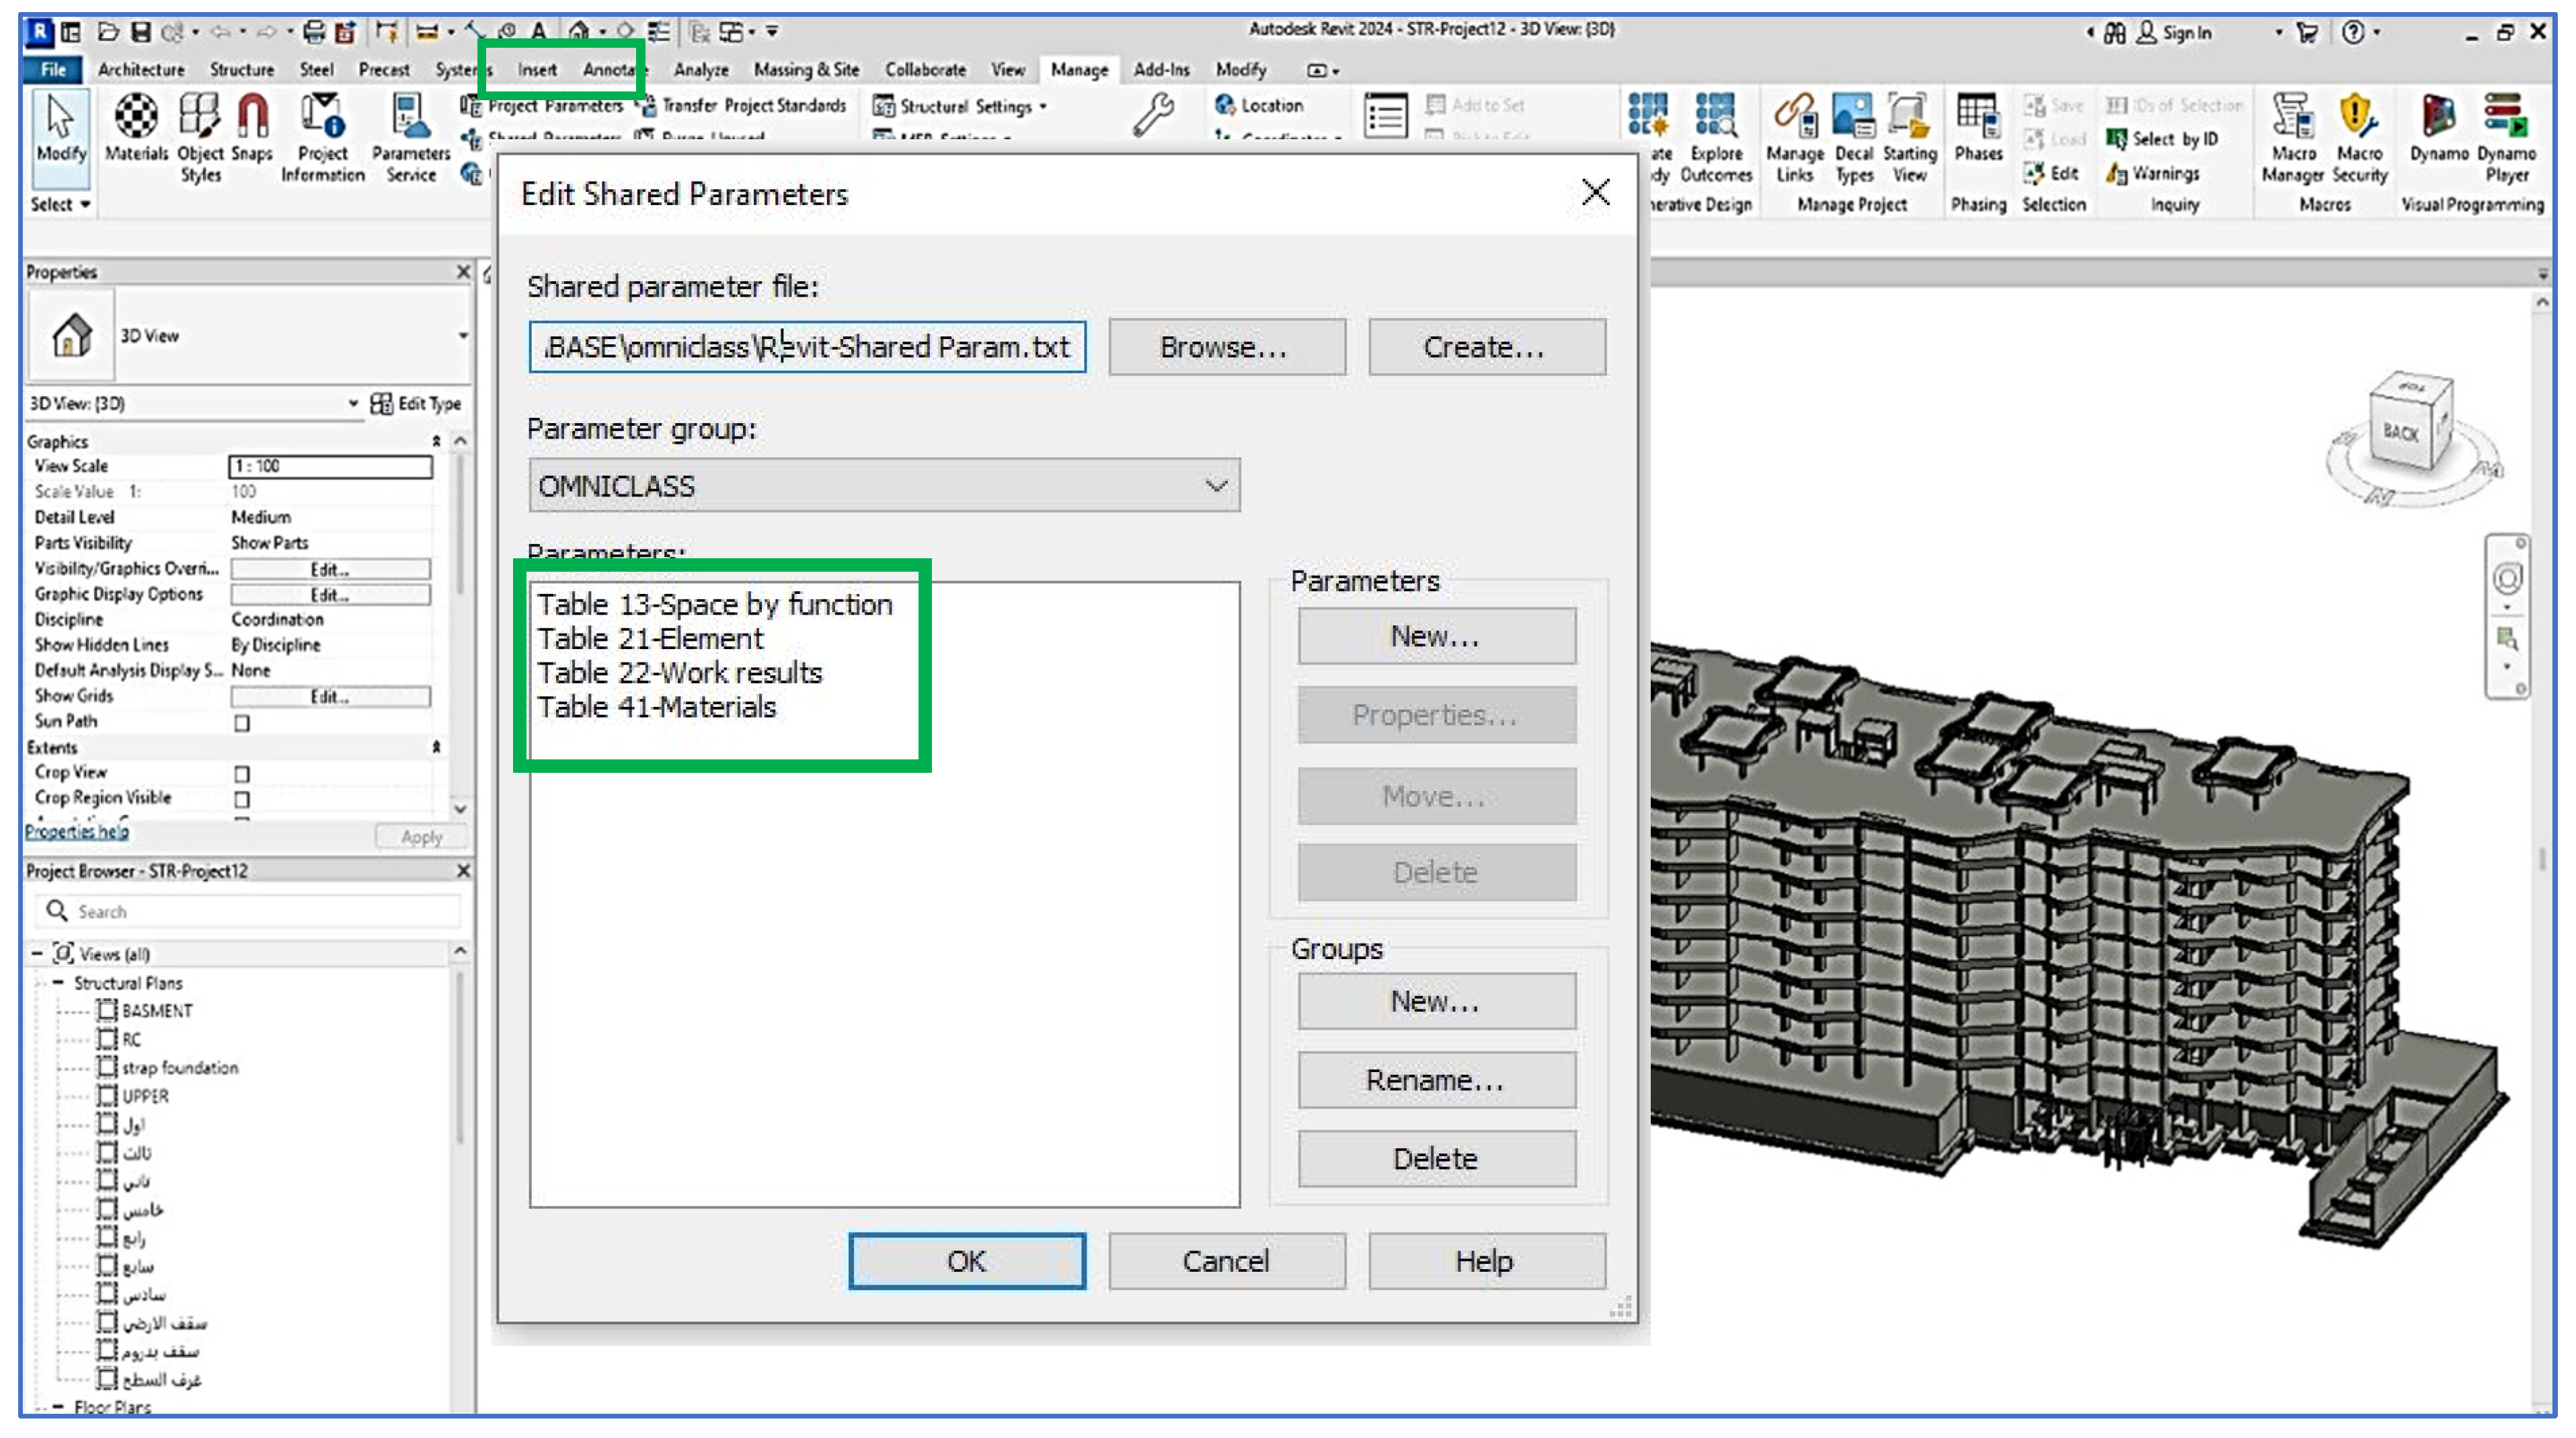Collapse the Structural Plans tree node
Viewport: 2576px width, 1438px height.
click(x=58, y=983)
